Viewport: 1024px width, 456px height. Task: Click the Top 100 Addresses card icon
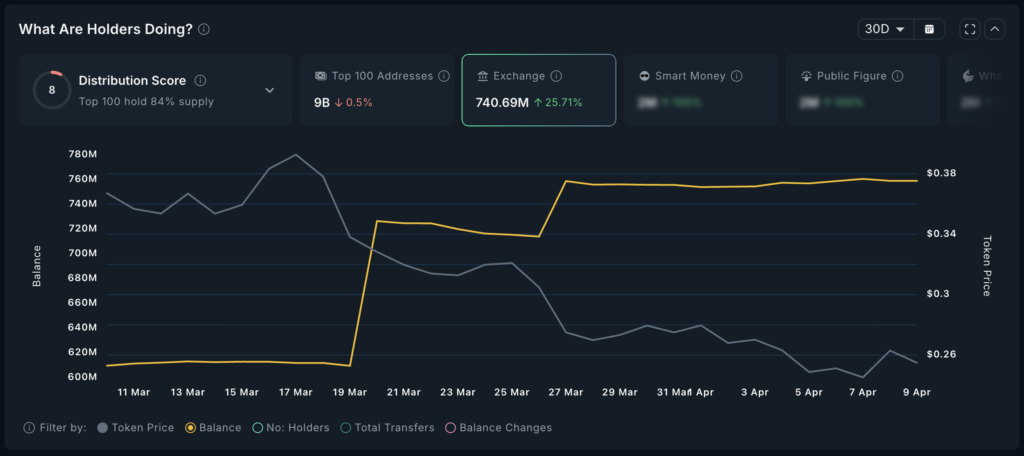click(321, 76)
